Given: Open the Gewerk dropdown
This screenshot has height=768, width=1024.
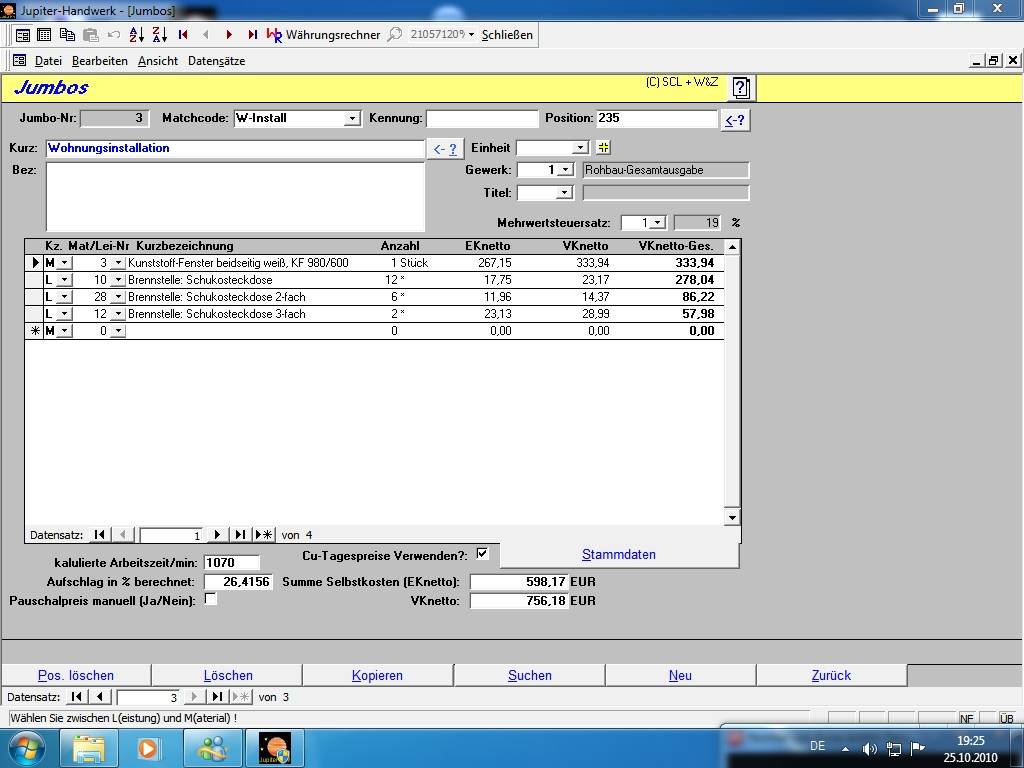Looking at the screenshot, I should (565, 170).
